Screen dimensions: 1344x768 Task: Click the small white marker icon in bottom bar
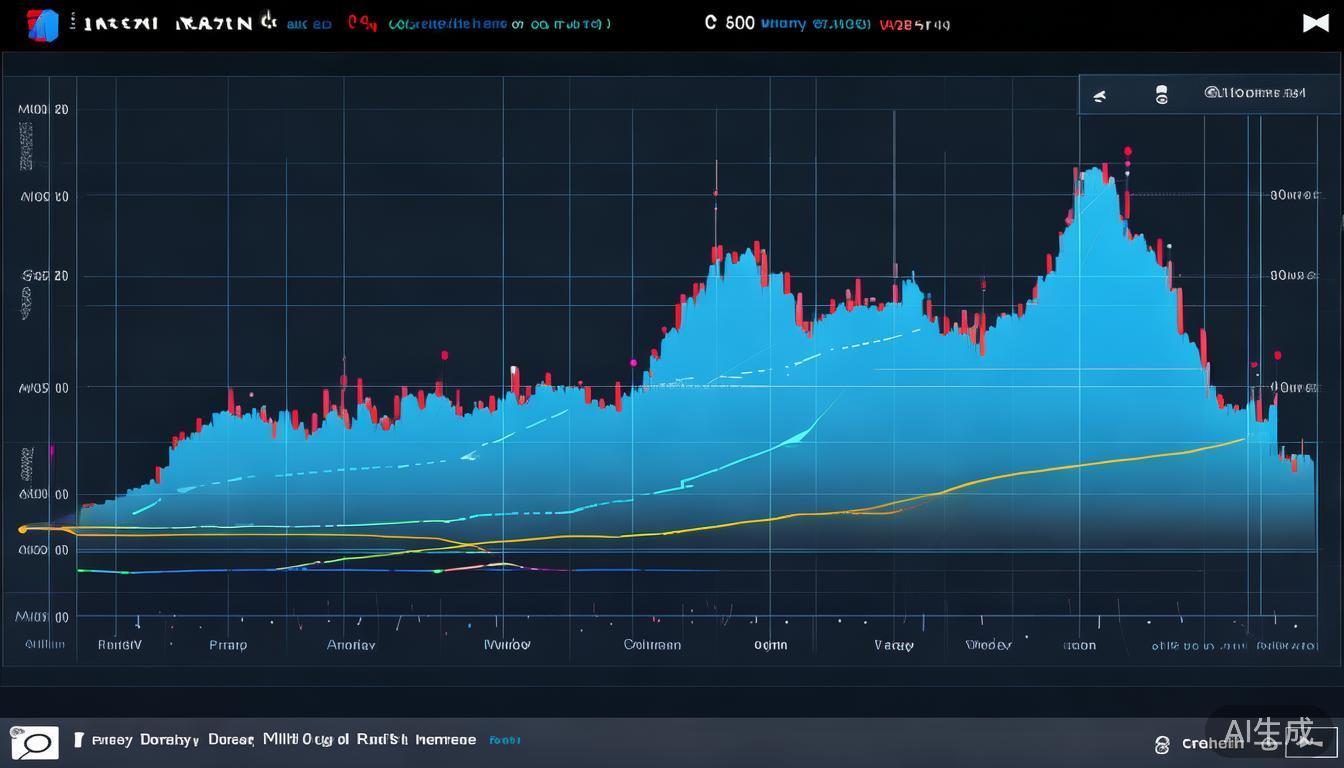[x=79, y=740]
